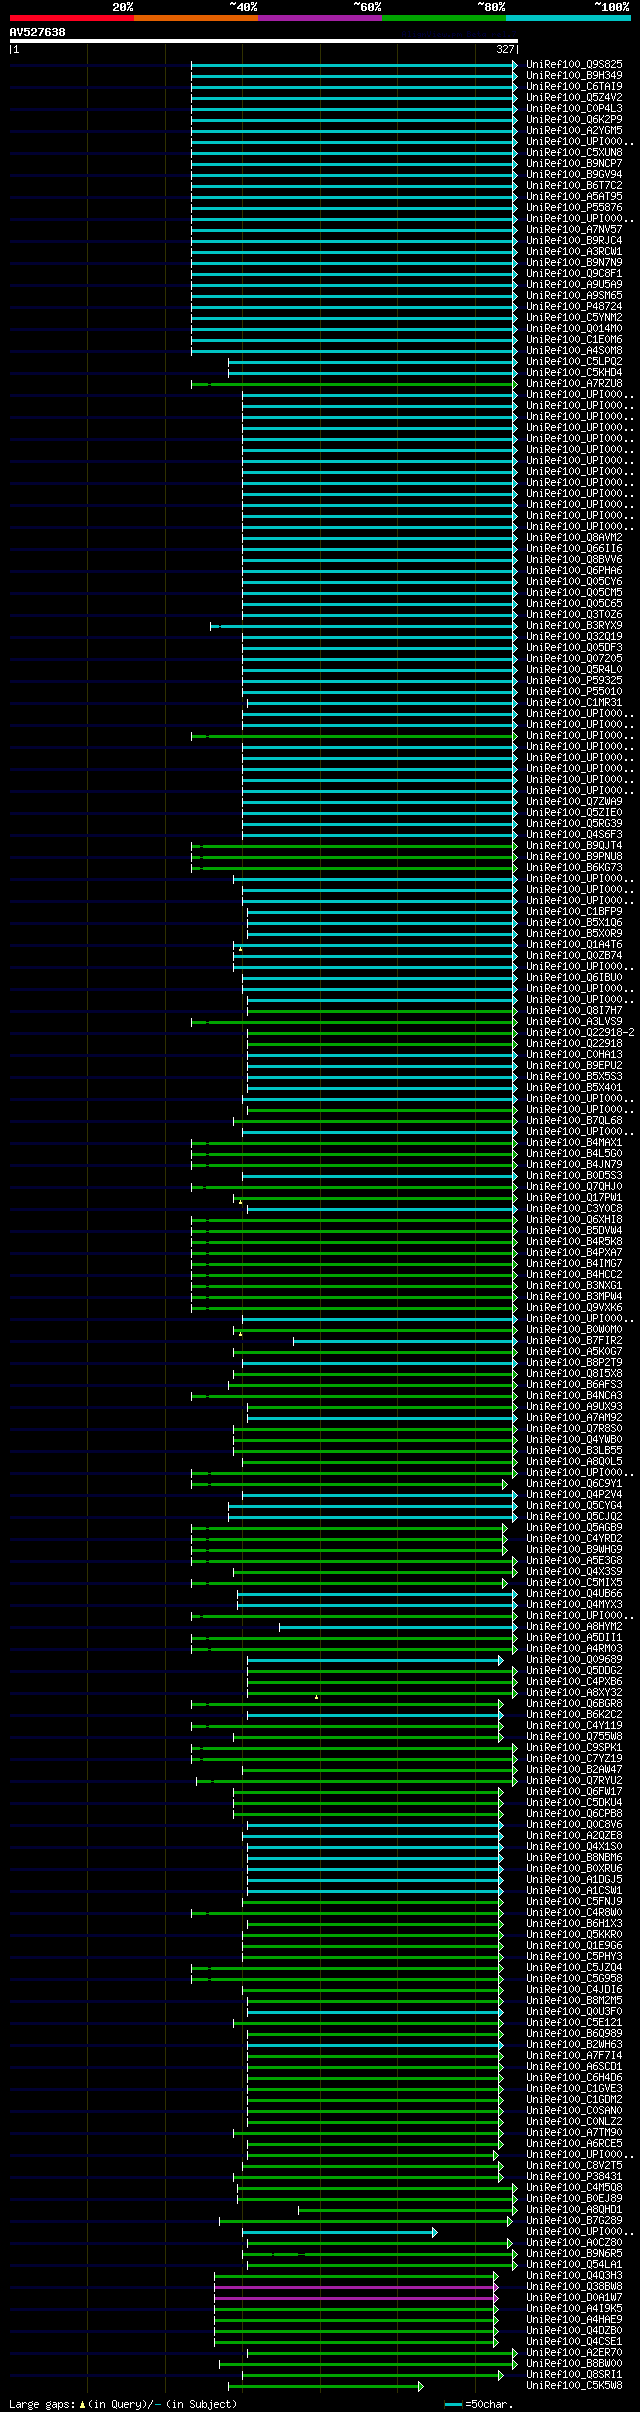Select hit label UniRef100_Q22918-2
Viewport: 640px width, 2412px height.
pos(580,1032)
